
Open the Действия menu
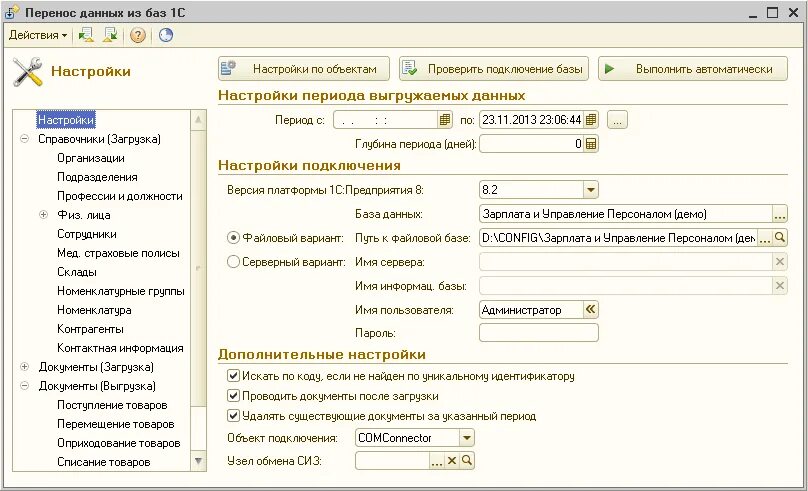[x=38, y=35]
